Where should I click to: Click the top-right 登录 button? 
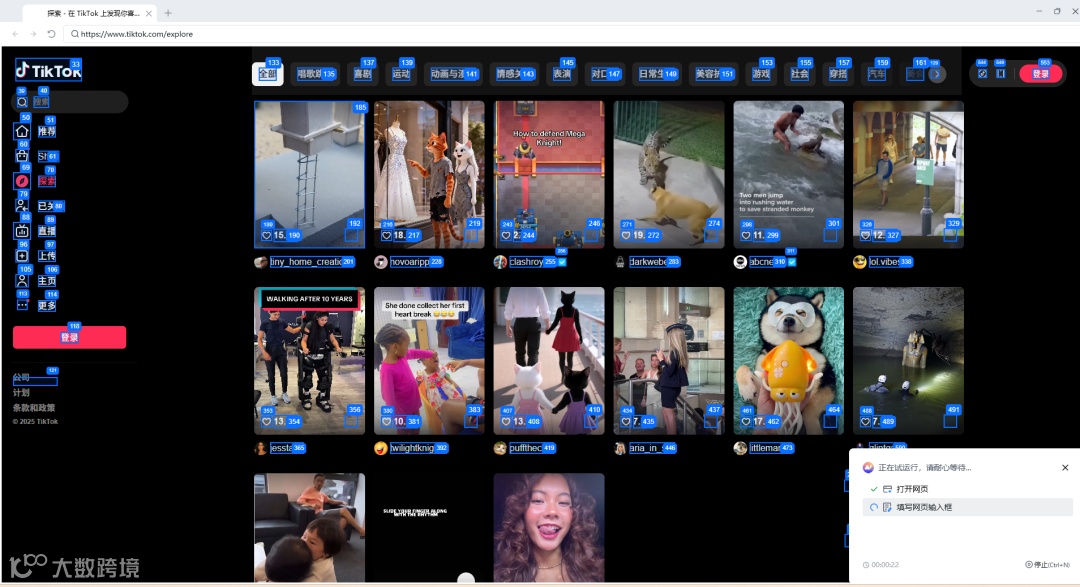(x=1041, y=74)
